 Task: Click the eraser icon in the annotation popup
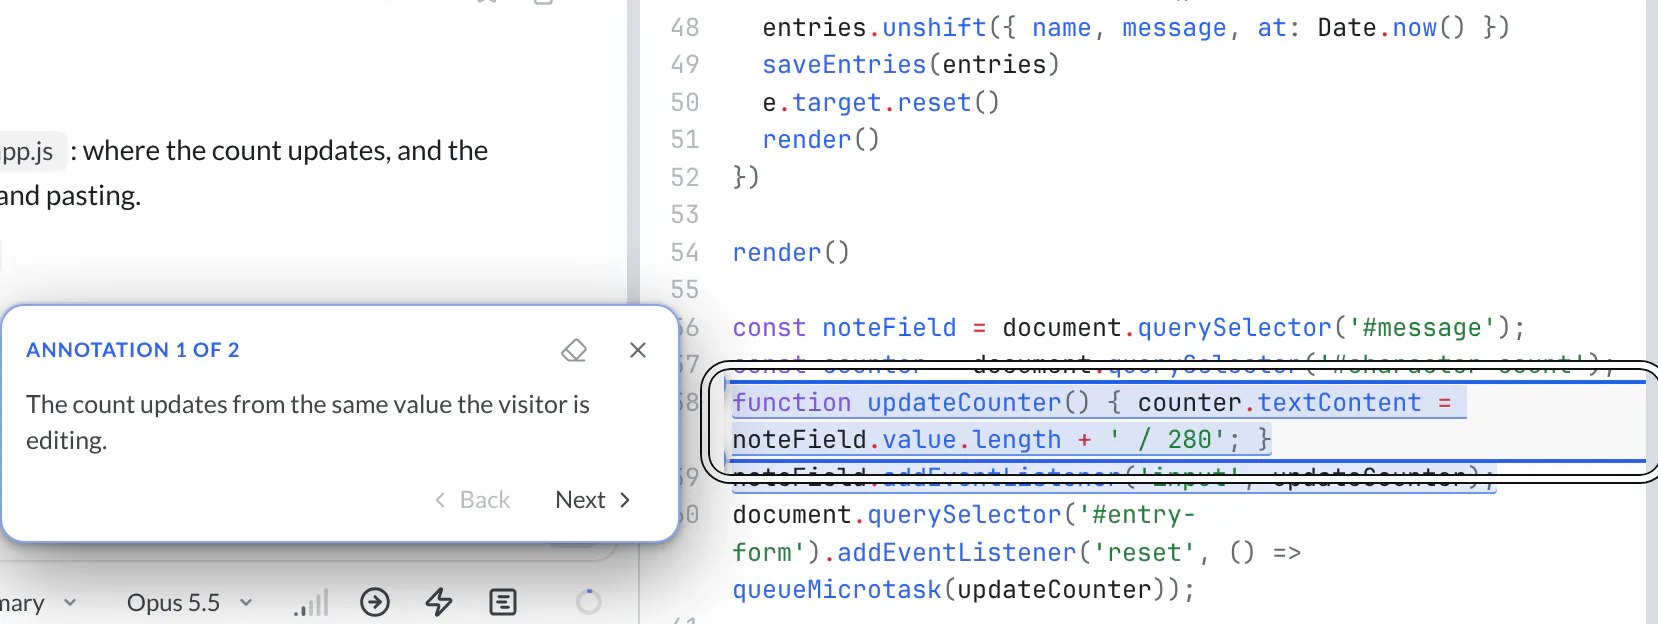point(574,351)
